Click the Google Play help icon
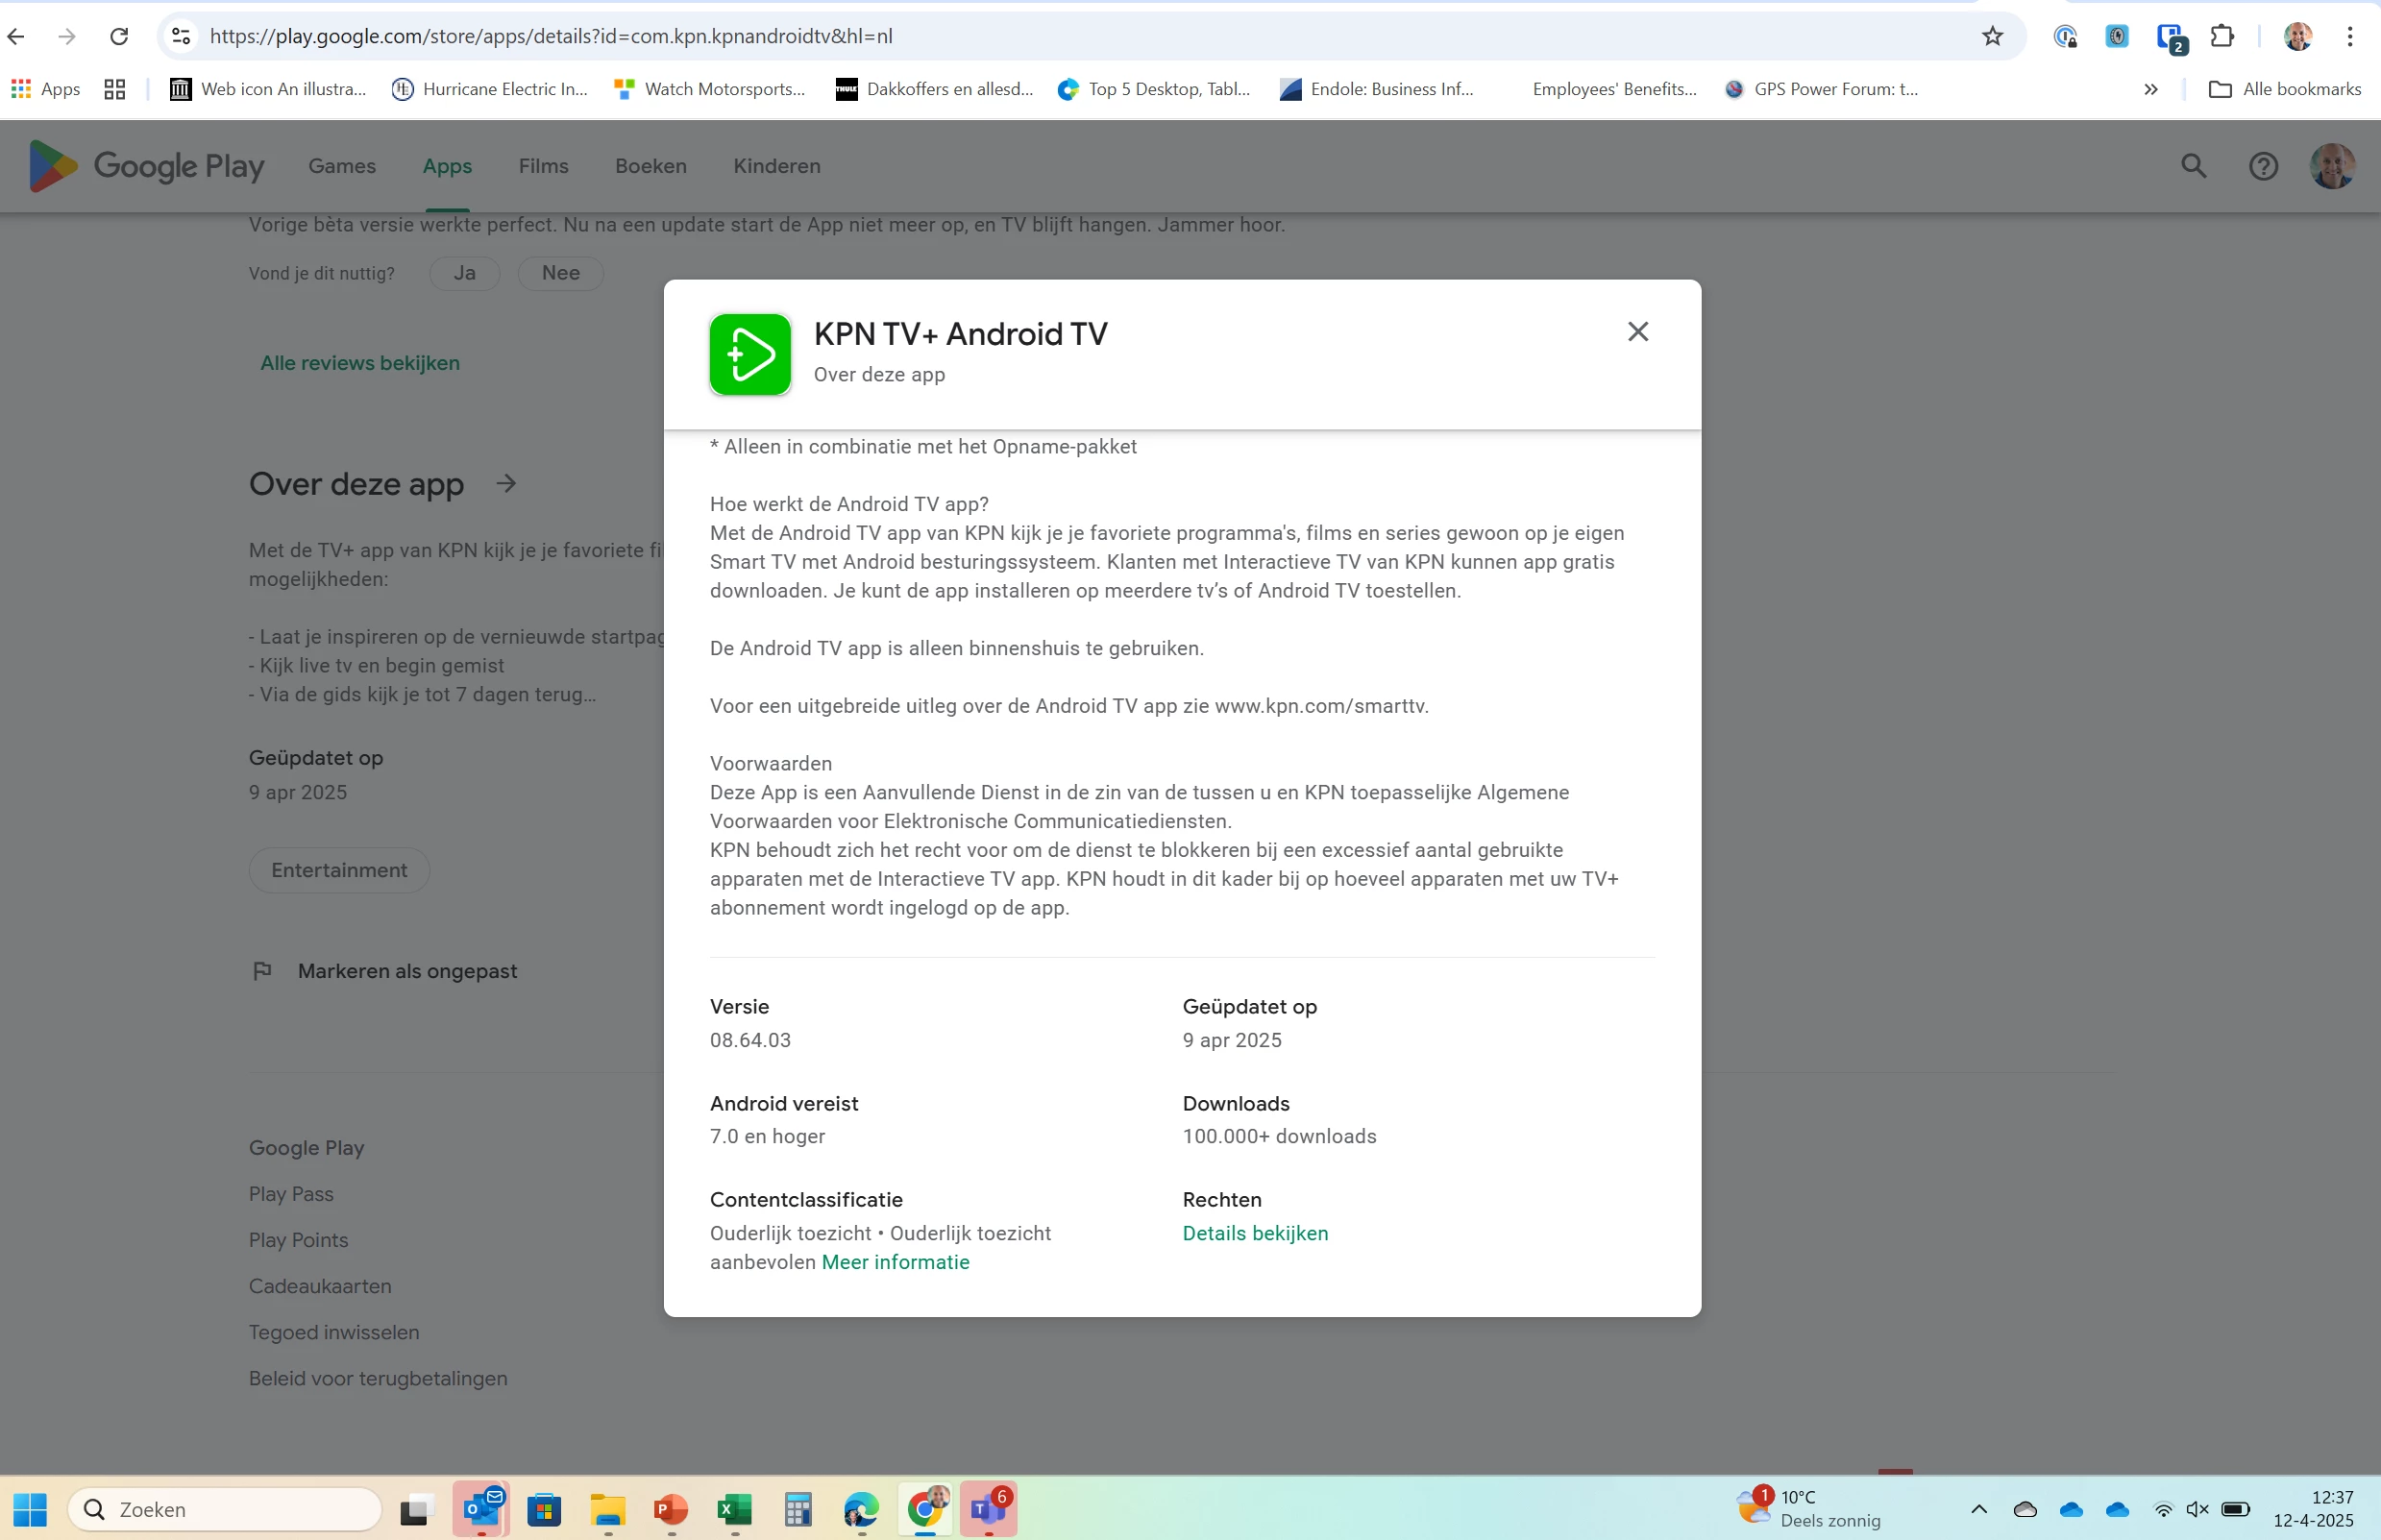Image resolution: width=2381 pixels, height=1540 pixels. pos(2263,166)
